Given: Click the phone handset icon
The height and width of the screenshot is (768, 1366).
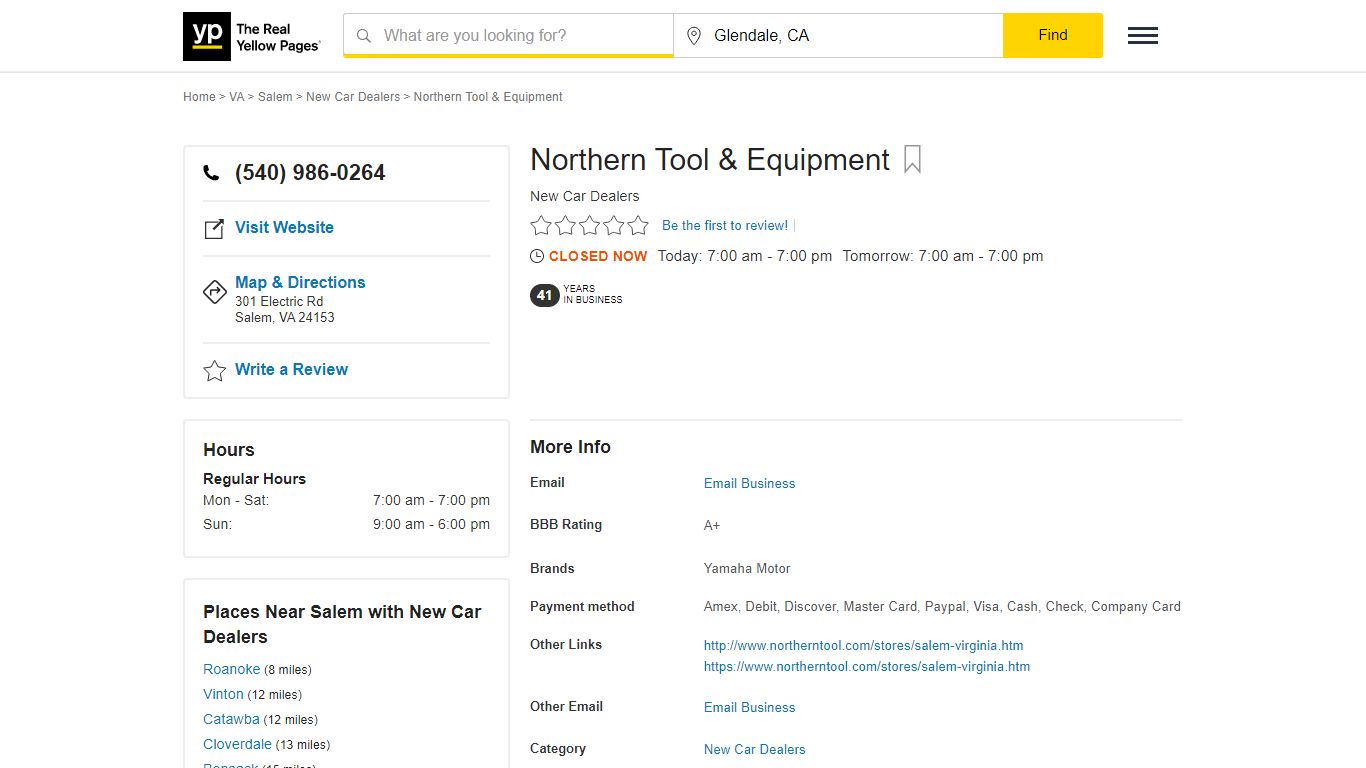Looking at the screenshot, I should [x=211, y=173].
